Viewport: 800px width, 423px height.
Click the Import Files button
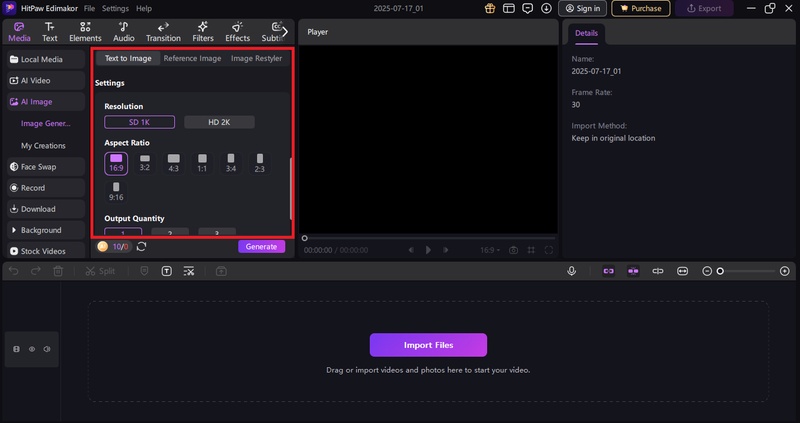(x=429, y=345)
